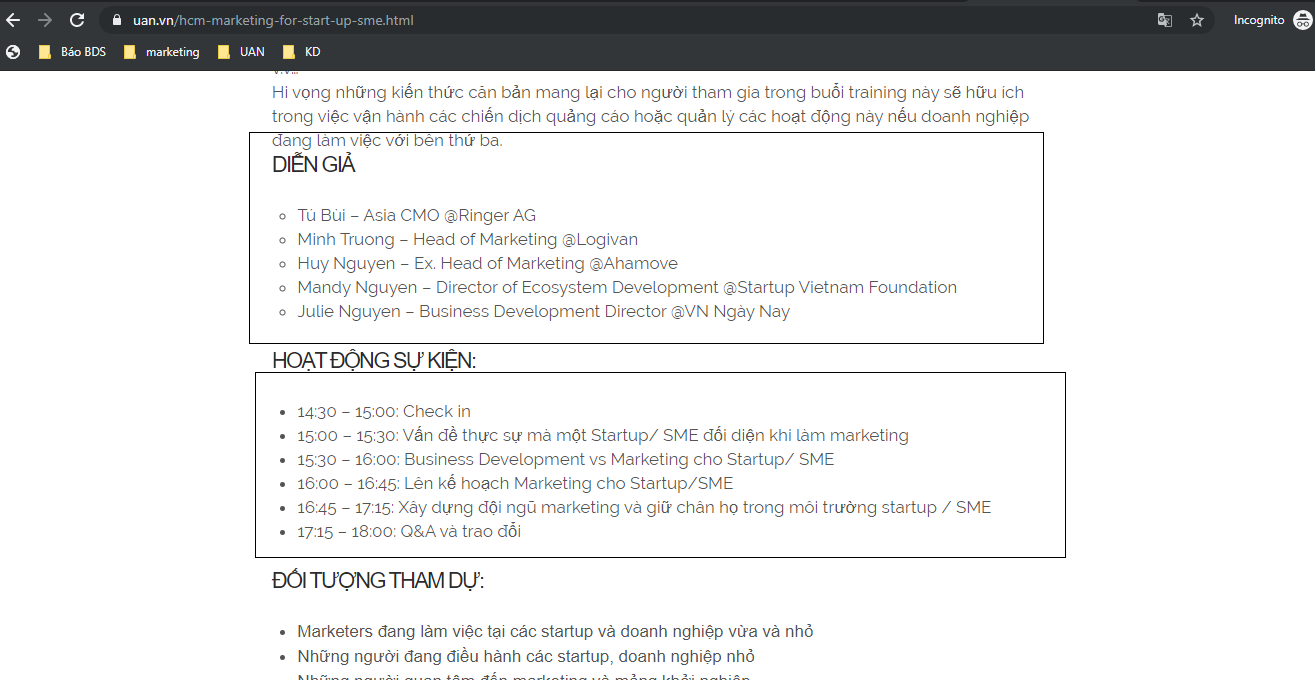Open the Incognito profile indicator
Viewport: 1315px width, 680px height.
1270,20
